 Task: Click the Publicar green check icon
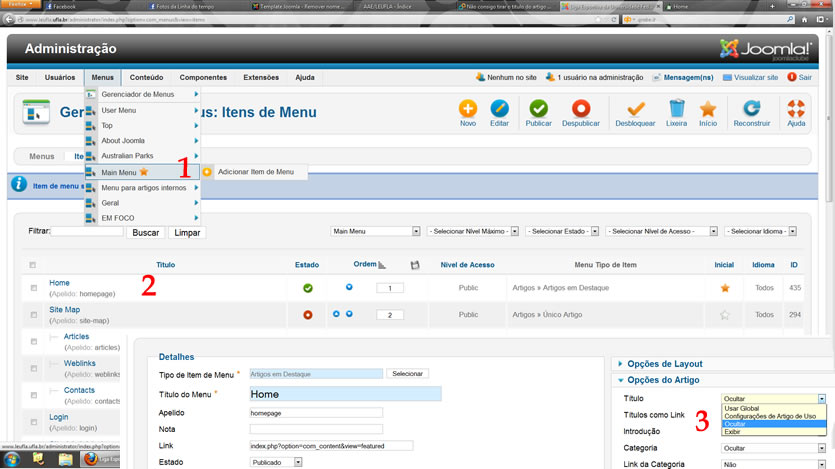[x=539, y=108]
